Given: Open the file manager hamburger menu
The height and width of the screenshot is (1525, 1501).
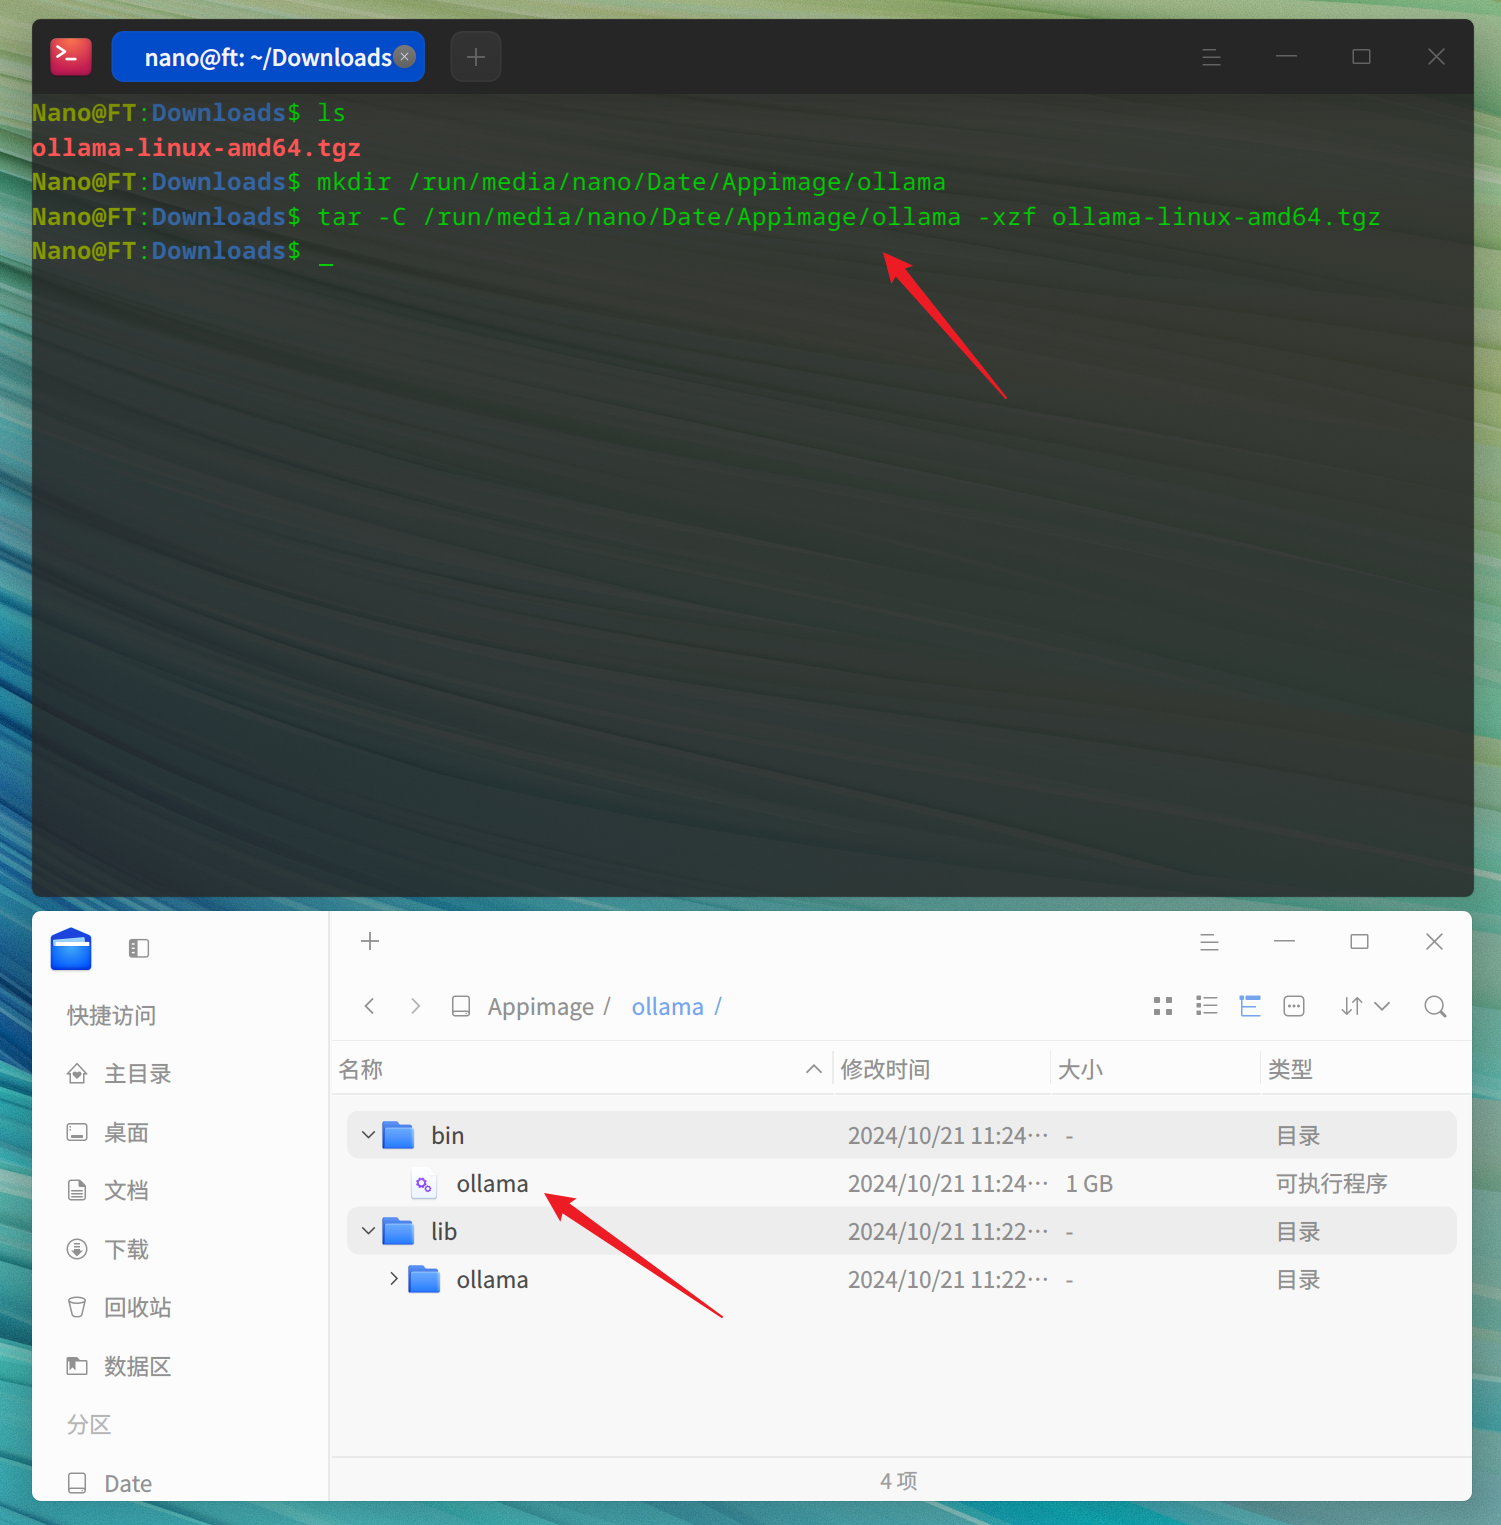Looking at the screenshot, I should pos(1209,942).
